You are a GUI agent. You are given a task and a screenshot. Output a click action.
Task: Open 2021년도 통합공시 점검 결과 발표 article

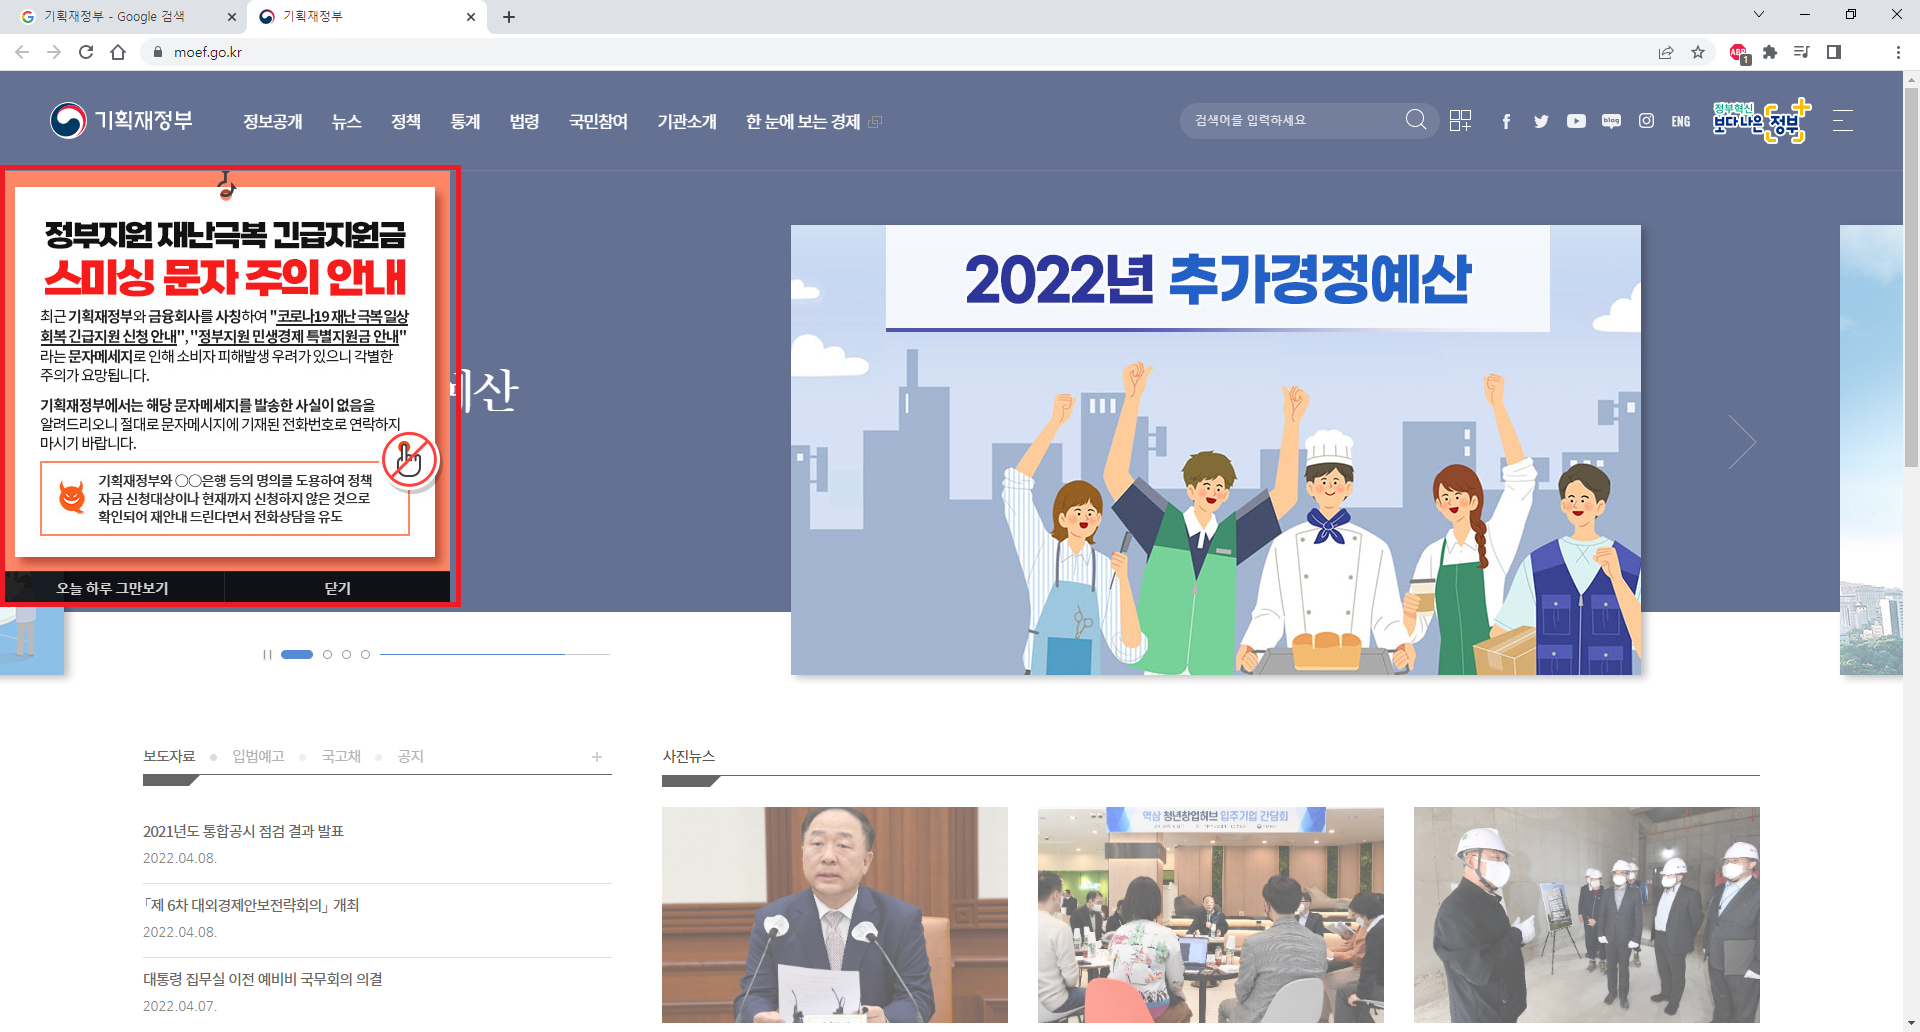click(x=243, y=831)
